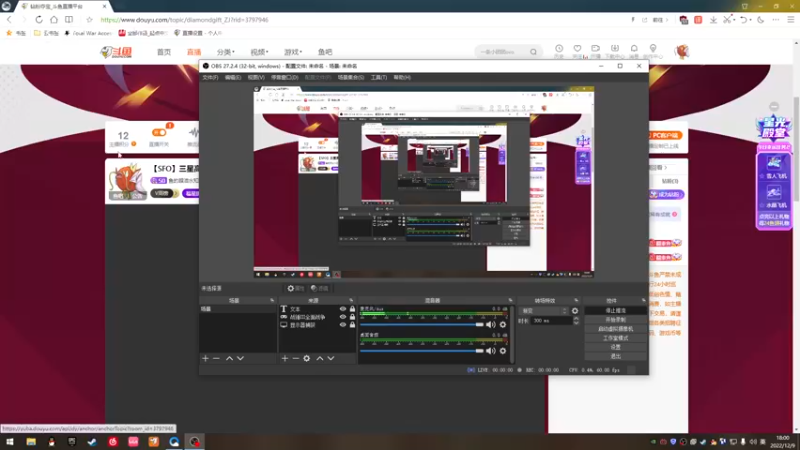This screenshot has width=800, height=450.
Task: Open the scene transition type dropdown
Action: pyautogui.click(x=543, y=311)
